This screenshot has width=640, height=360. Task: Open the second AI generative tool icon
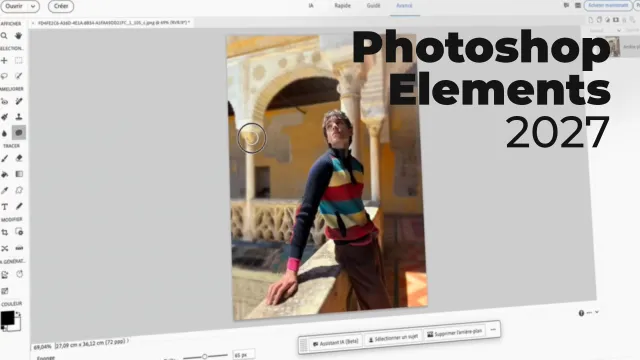click(20, 274)
